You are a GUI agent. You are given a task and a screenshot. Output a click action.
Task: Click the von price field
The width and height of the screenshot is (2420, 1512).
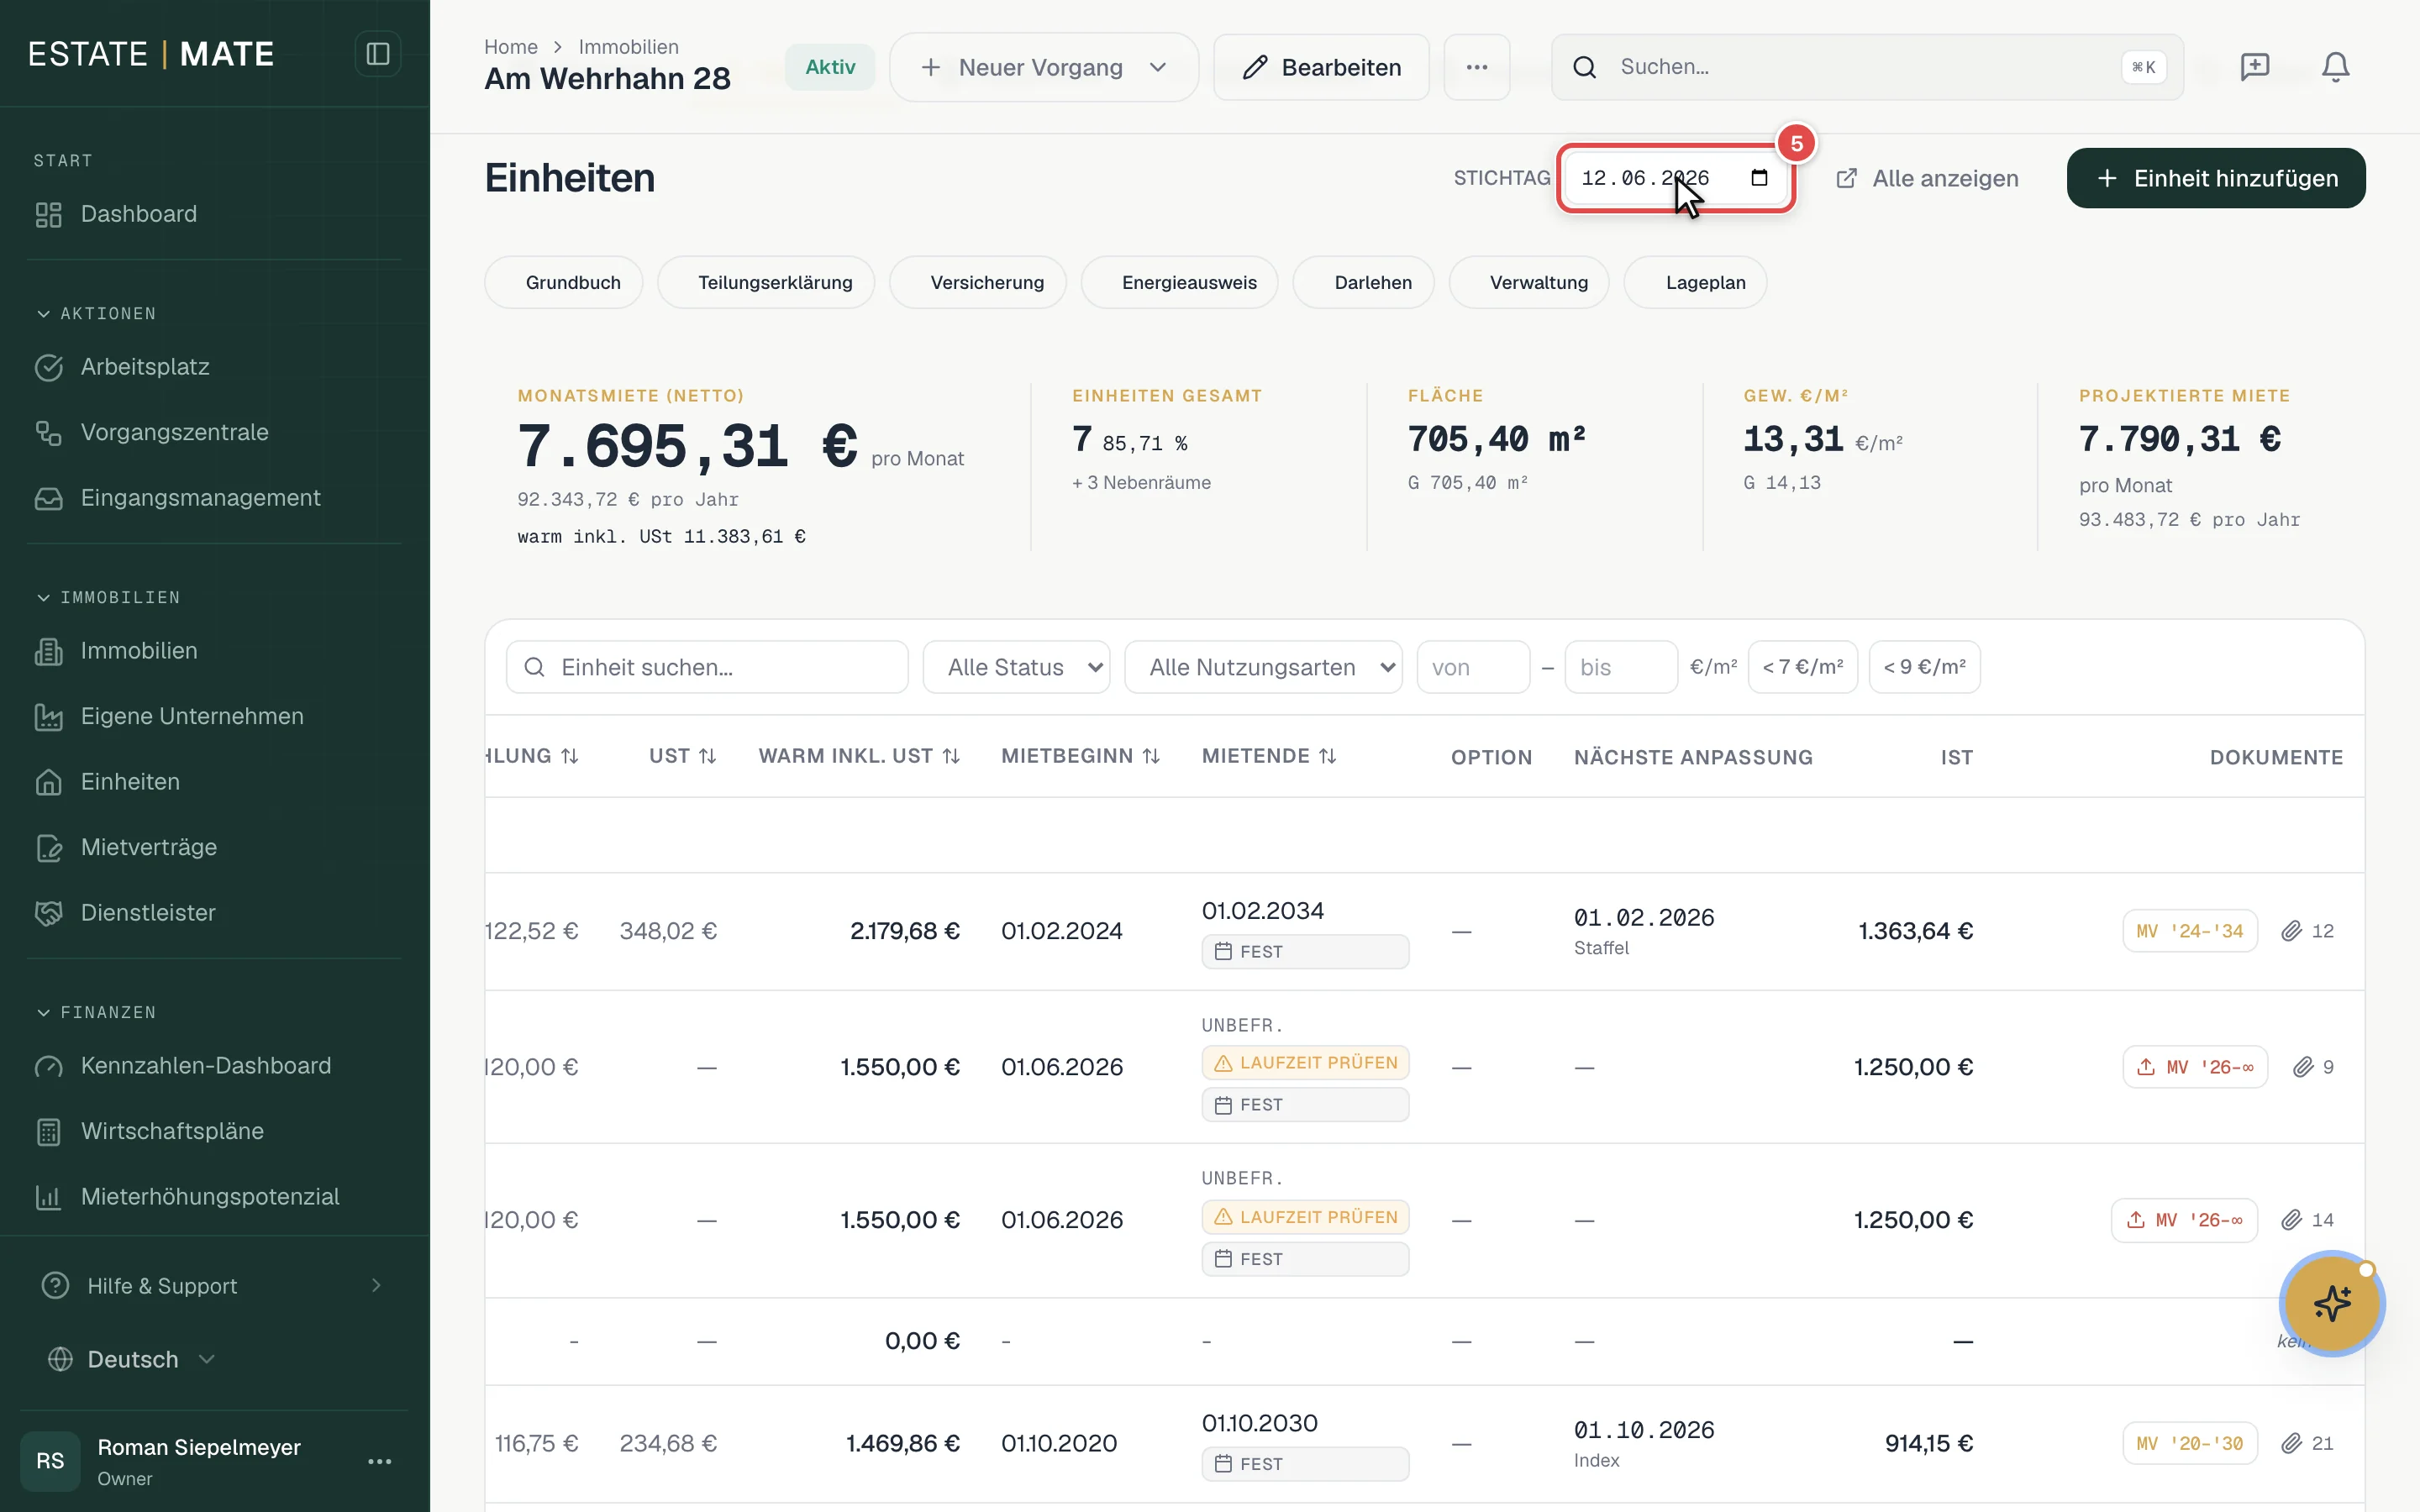(1473, 667)
